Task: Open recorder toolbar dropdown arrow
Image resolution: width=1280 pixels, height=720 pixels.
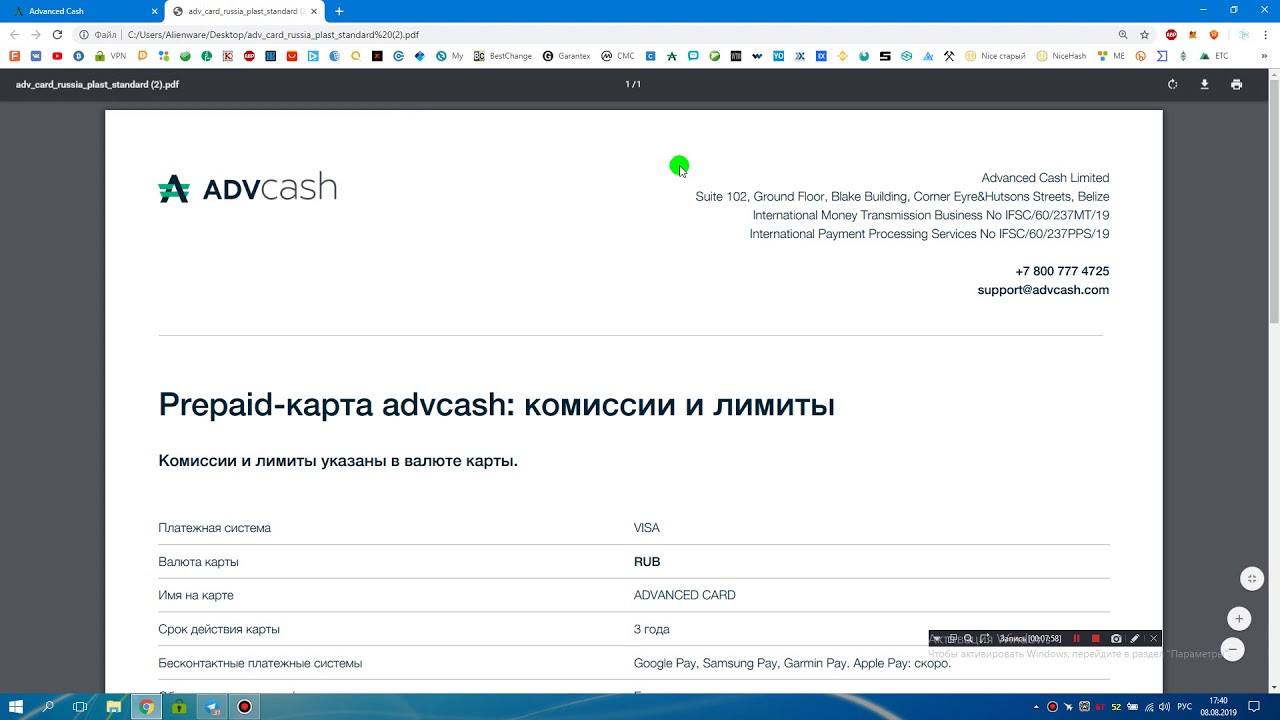Action: [936, 639]
